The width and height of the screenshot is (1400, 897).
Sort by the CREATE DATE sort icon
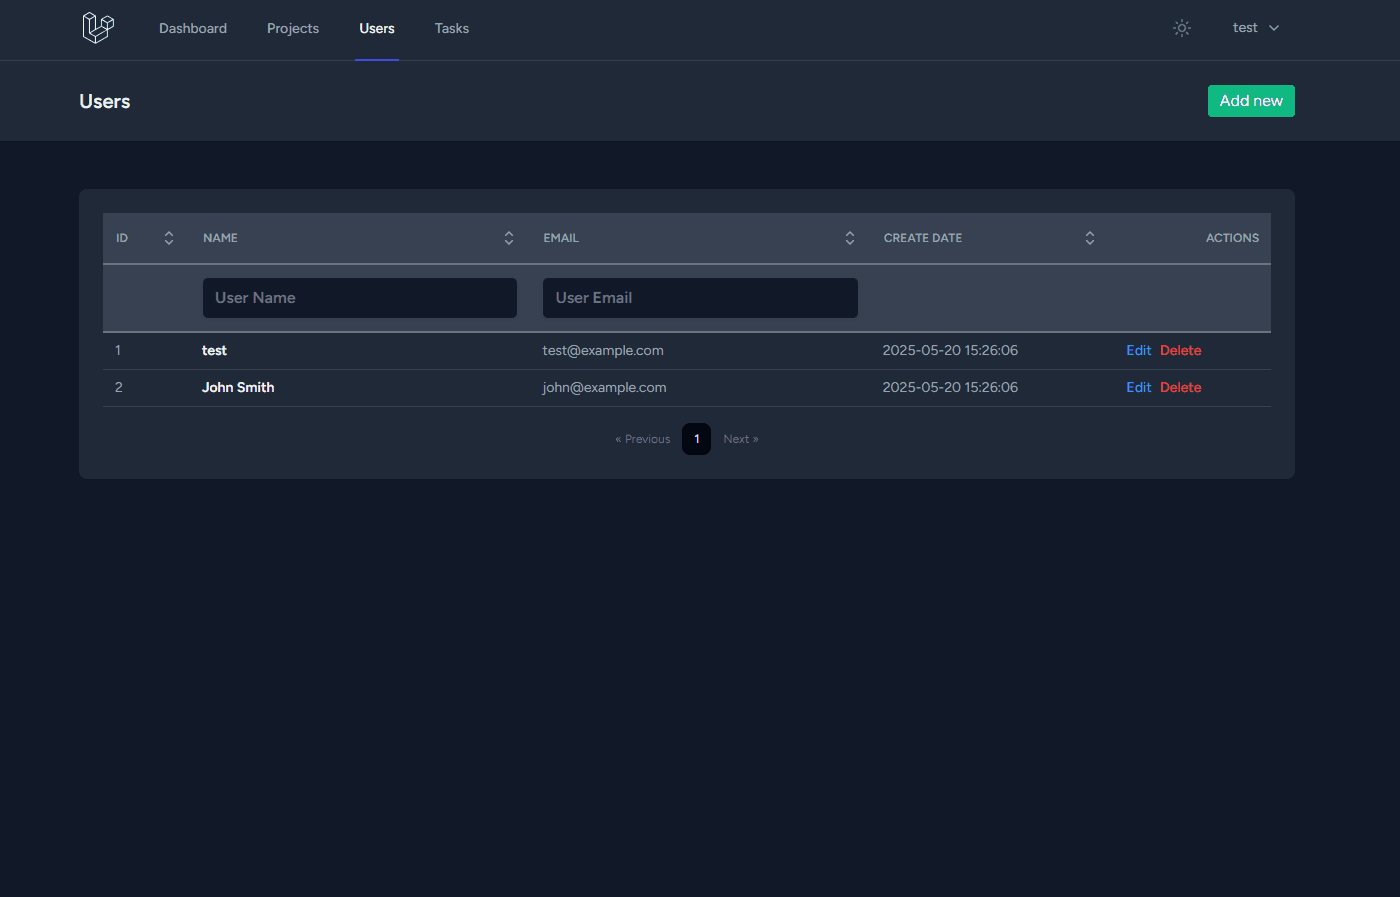[x=1089, y=238]
